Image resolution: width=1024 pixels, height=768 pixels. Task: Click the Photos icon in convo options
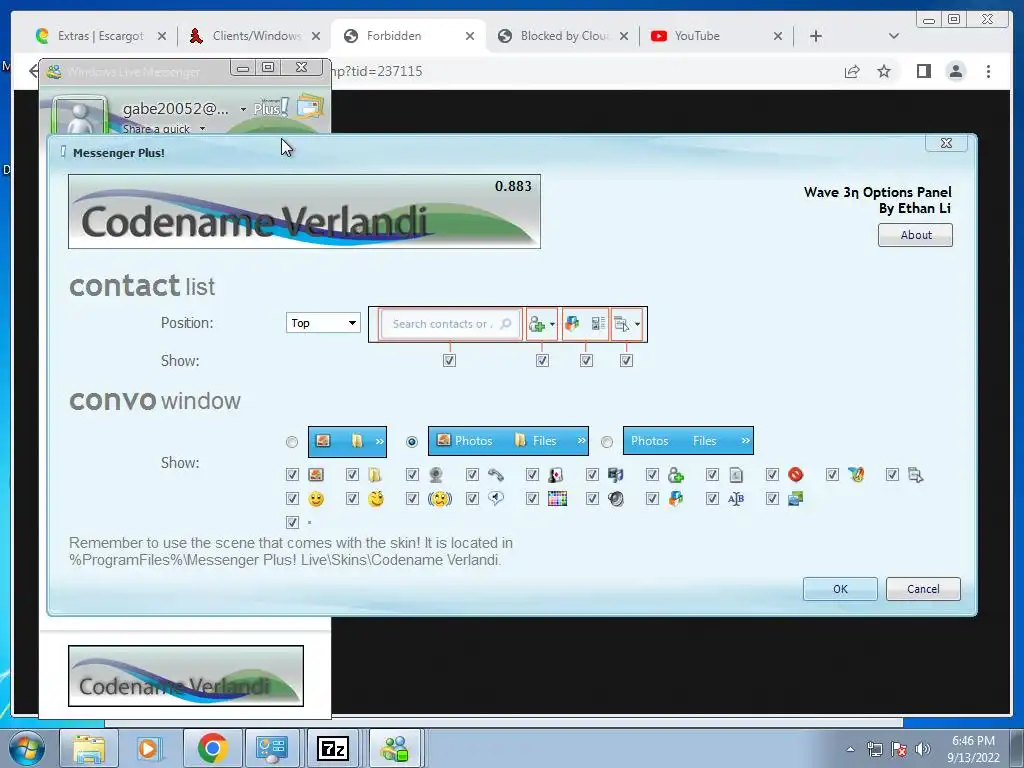[x=316, y=475]
